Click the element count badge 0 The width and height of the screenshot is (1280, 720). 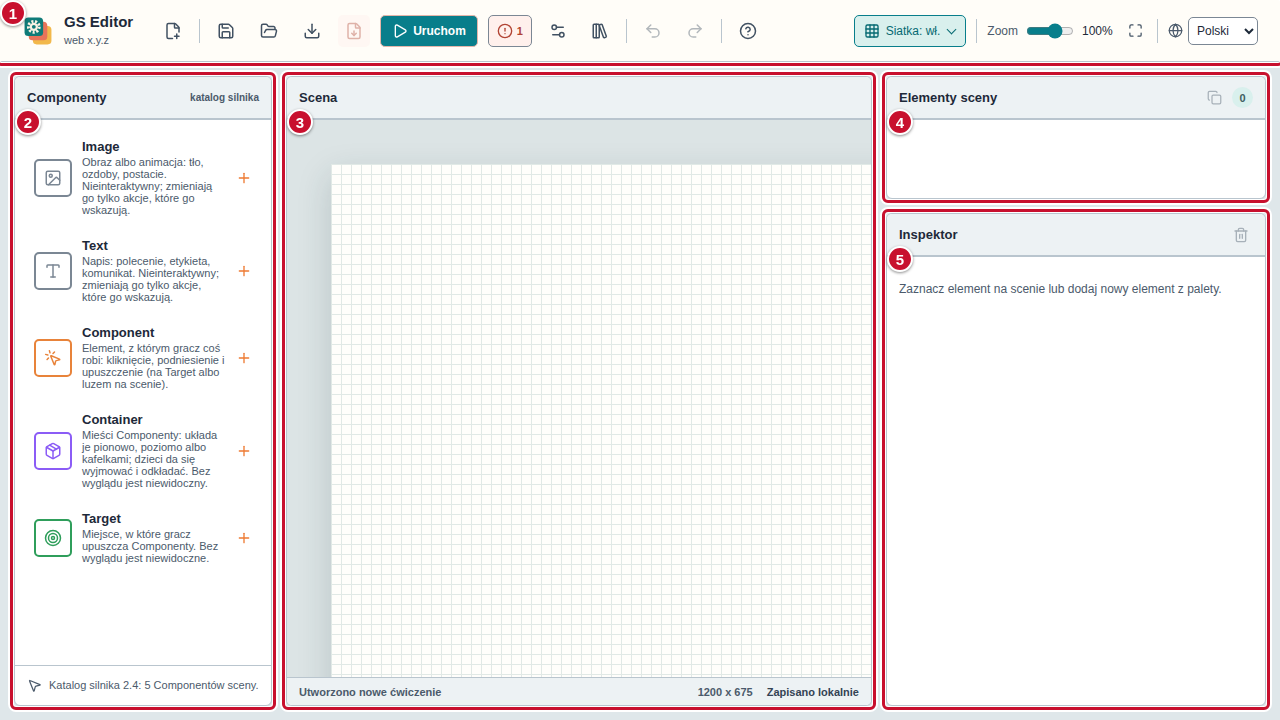click(1242, 98)
